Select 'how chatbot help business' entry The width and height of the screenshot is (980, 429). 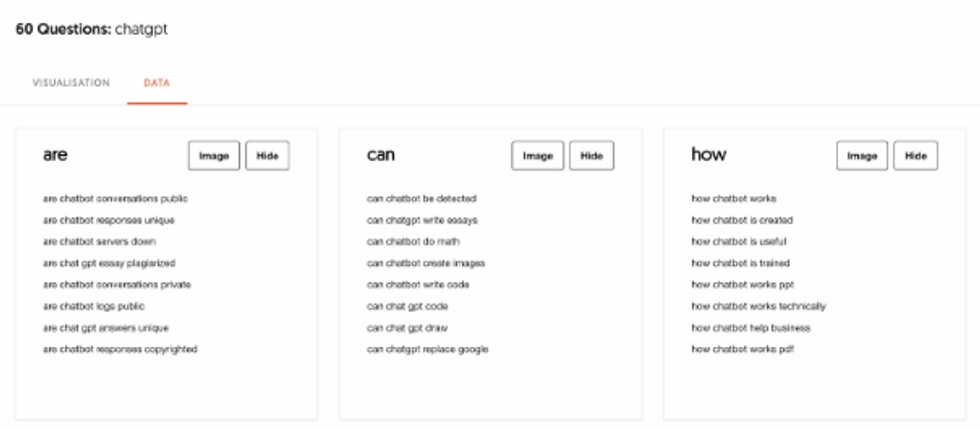pyautogui.click(x=750, y=328)
